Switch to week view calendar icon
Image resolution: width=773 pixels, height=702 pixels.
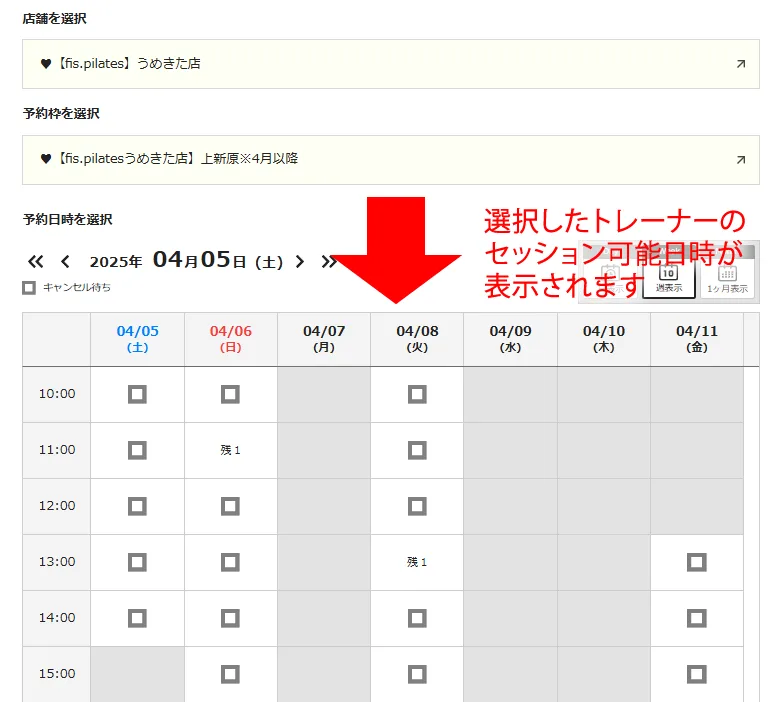(669, 279)
